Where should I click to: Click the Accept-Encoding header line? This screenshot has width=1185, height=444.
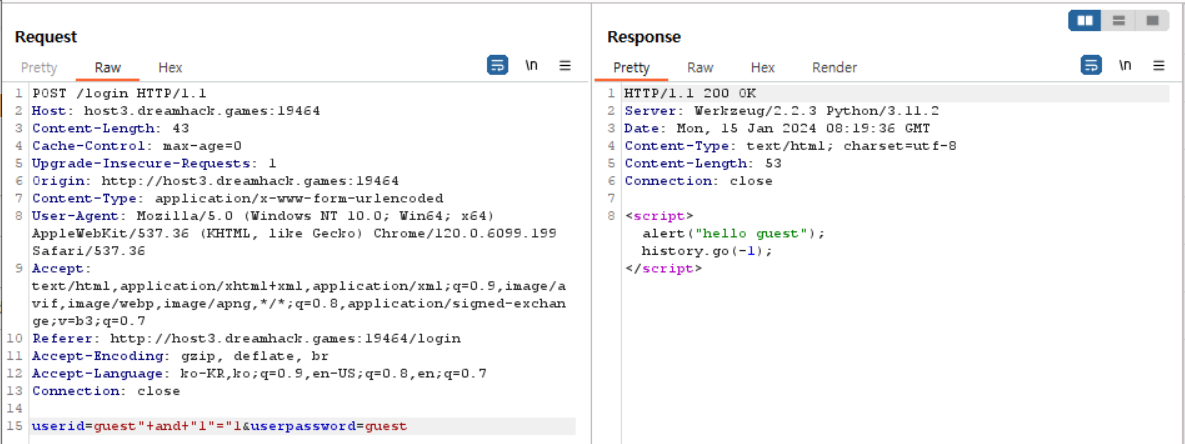(x=181, y=356)
